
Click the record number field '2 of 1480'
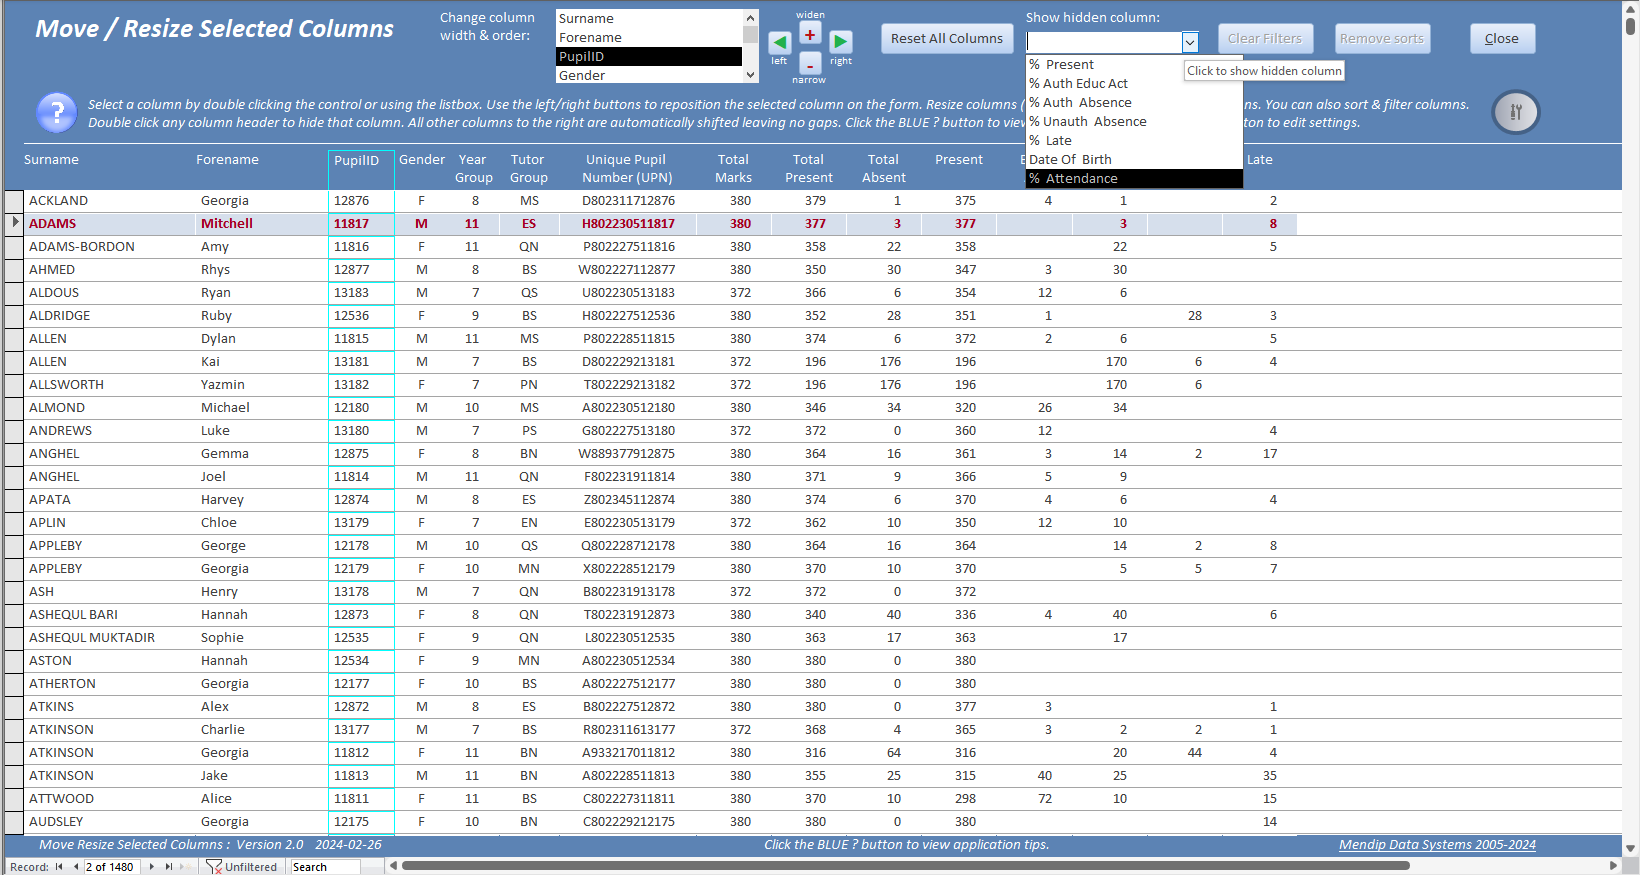click(112, 867)
